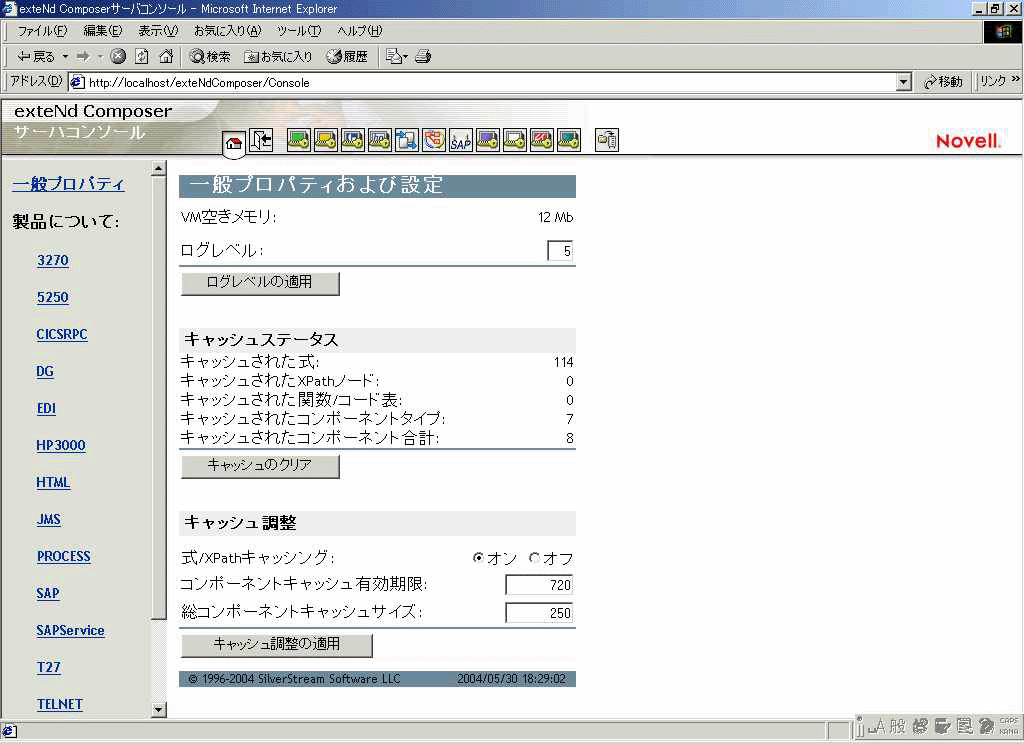Click the コンポーネントキャッシュ有効期限 field showing 720
Image resolution: width=1024 pixels, height=744 pixels.
pos(539,585)
